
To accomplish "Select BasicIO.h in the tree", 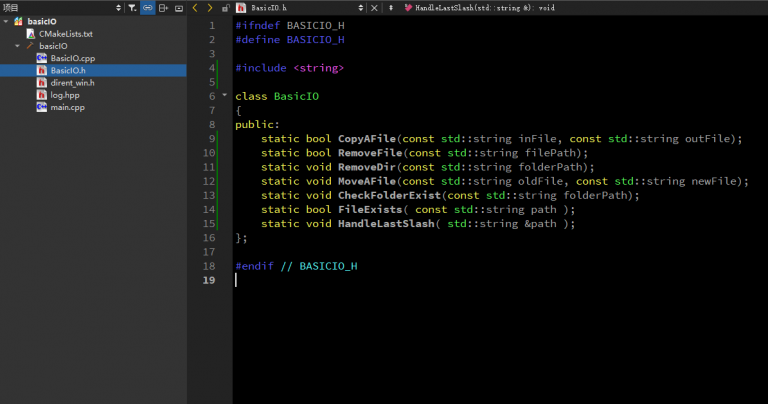I will click(x=68, y=70).
